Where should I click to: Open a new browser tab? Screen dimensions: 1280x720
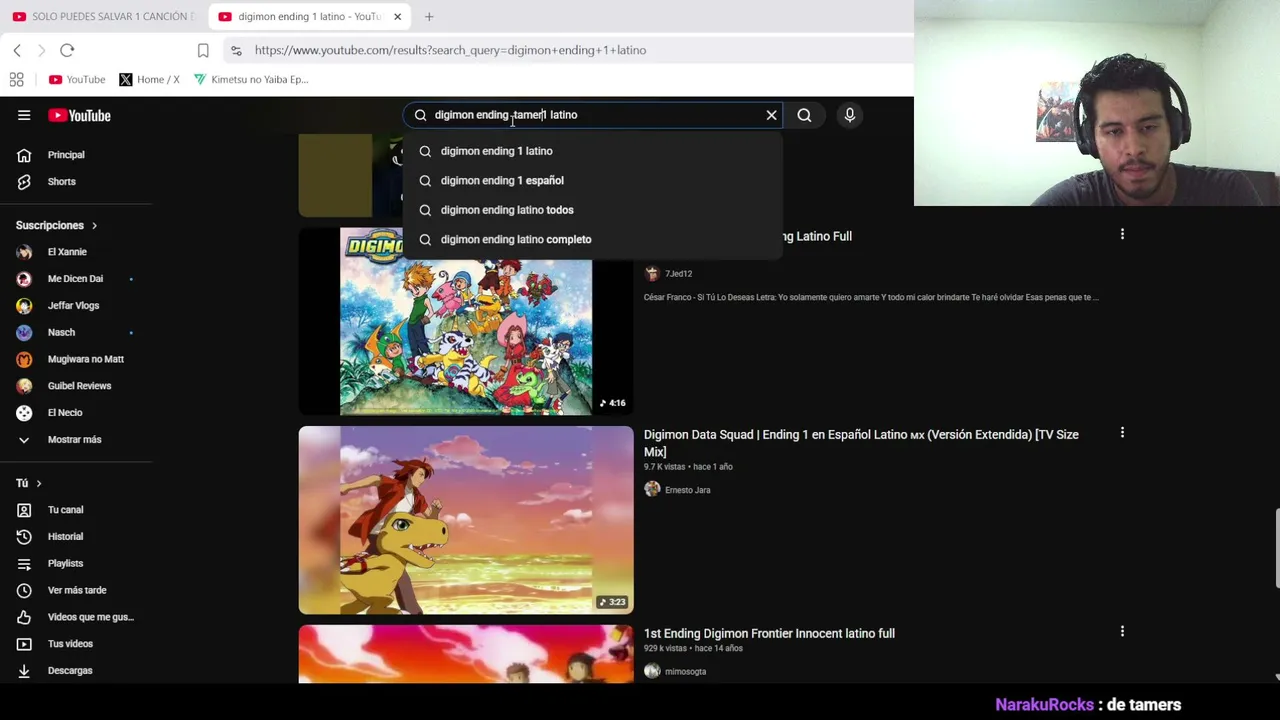(x=429, y=17)
